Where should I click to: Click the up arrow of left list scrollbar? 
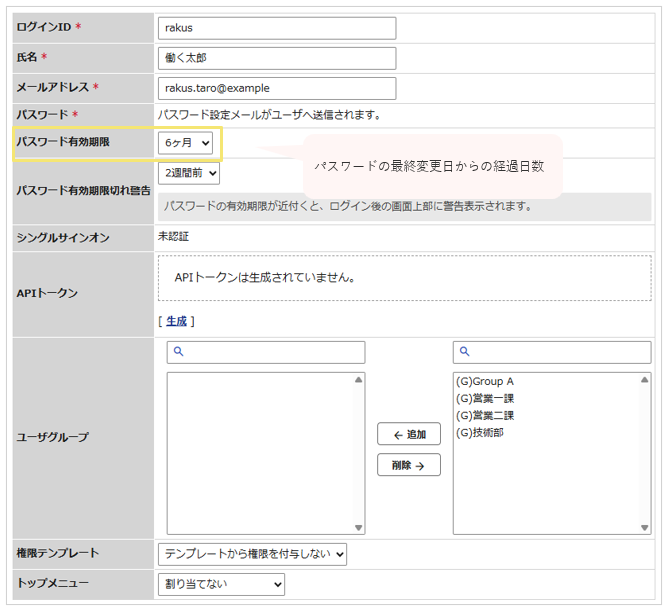pos(359,379)
